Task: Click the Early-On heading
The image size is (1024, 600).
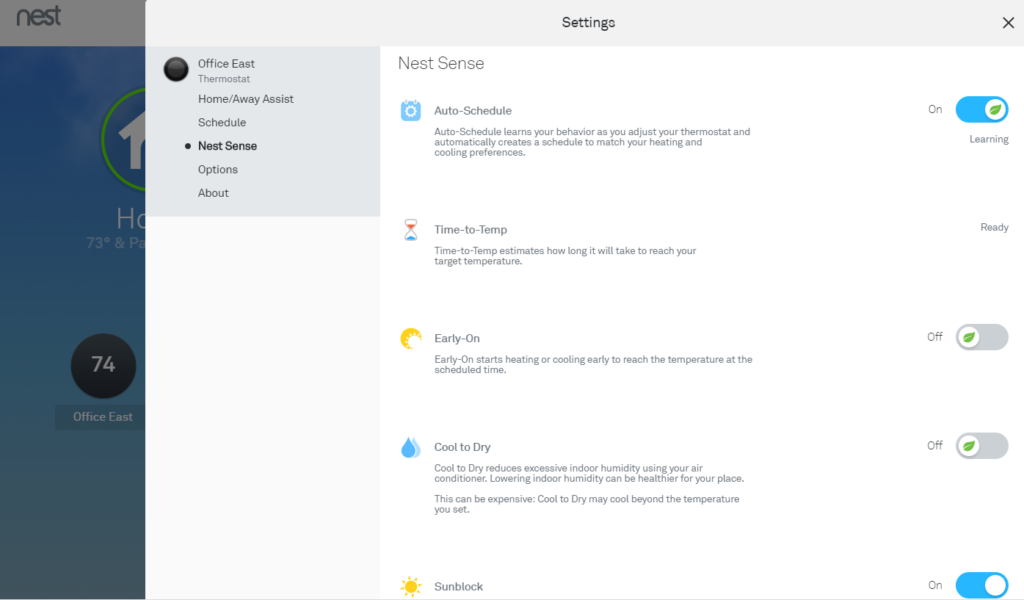Action: pyautogui.click(x=456, y=339)
